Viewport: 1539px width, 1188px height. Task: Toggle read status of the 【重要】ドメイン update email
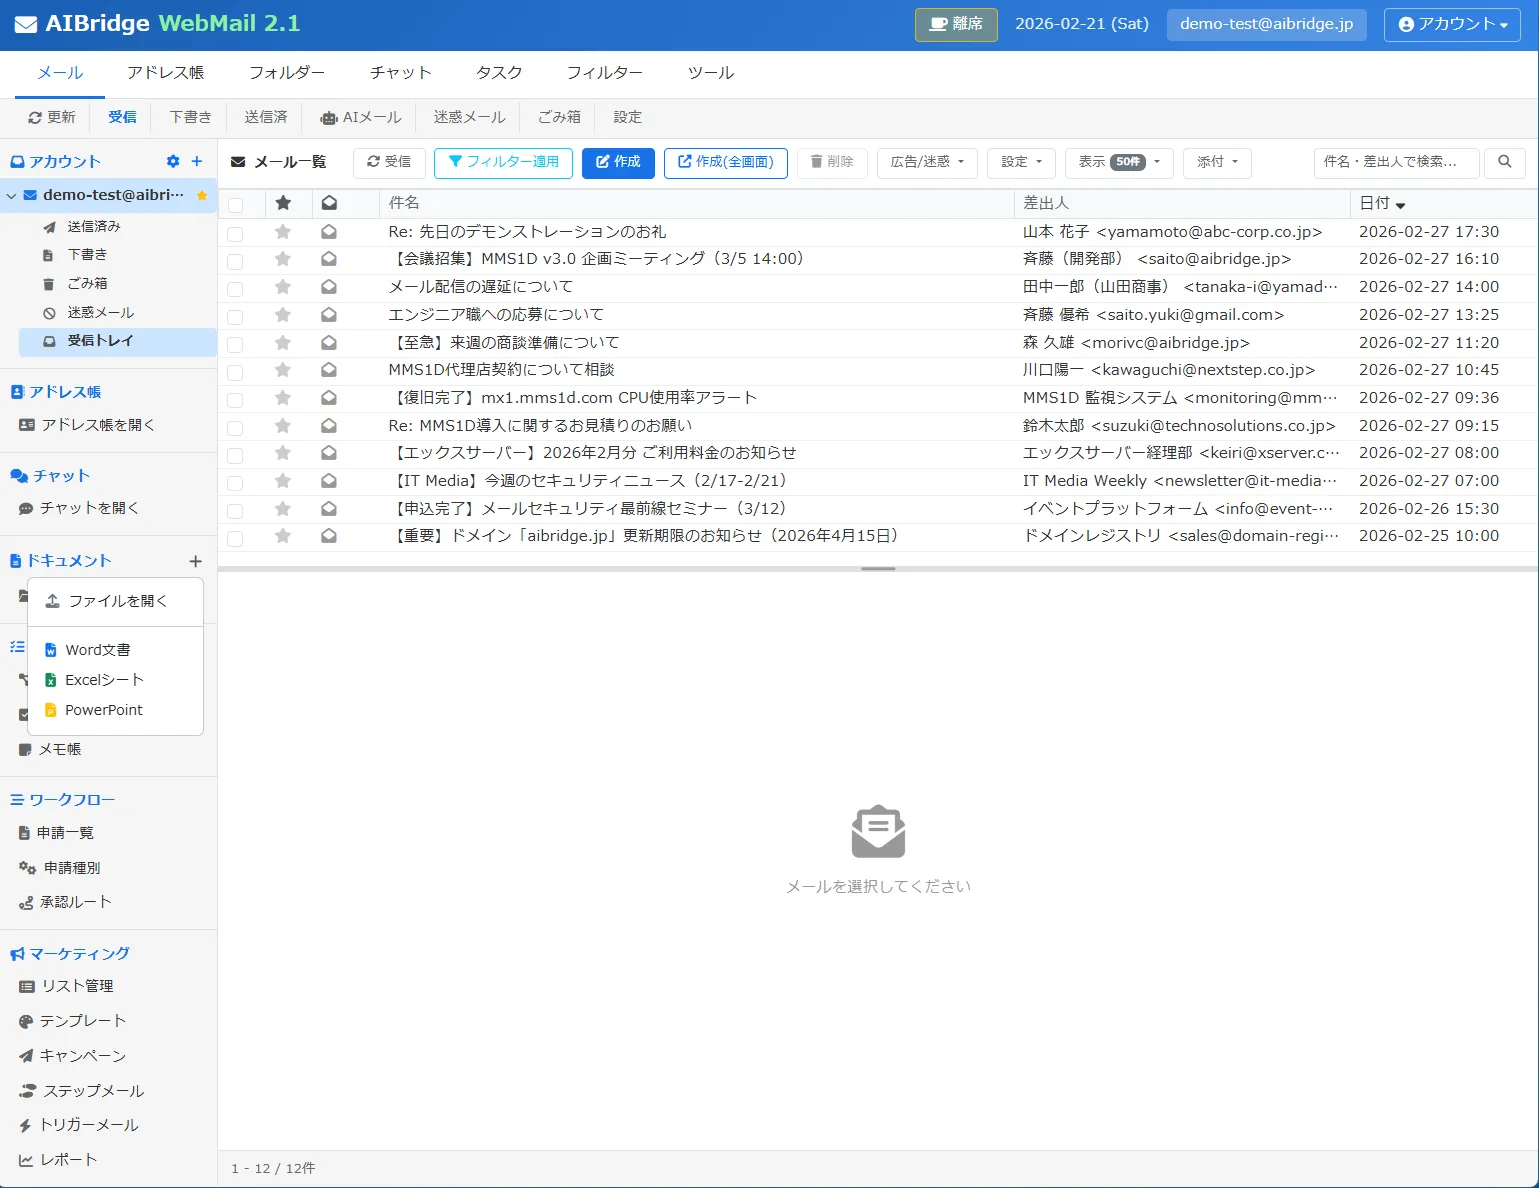tap(329, 536)
